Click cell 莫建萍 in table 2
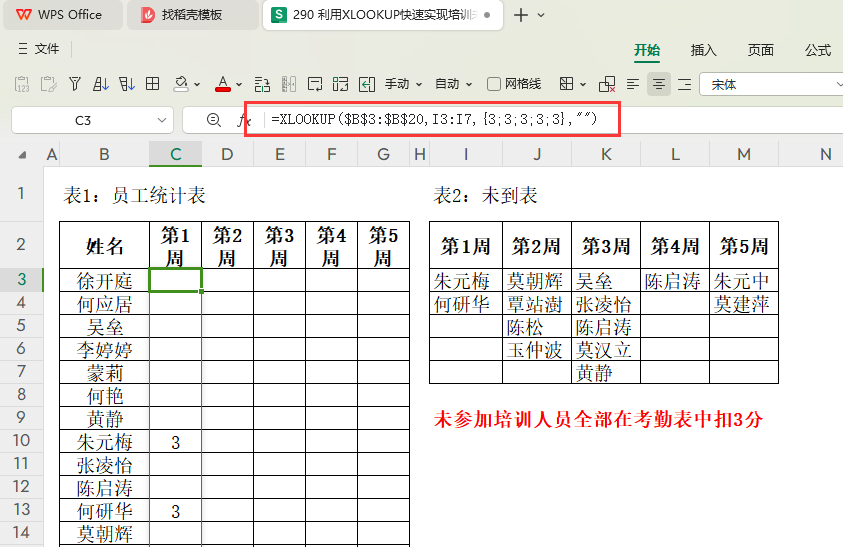Screen dimensions: 843x547 744,303
